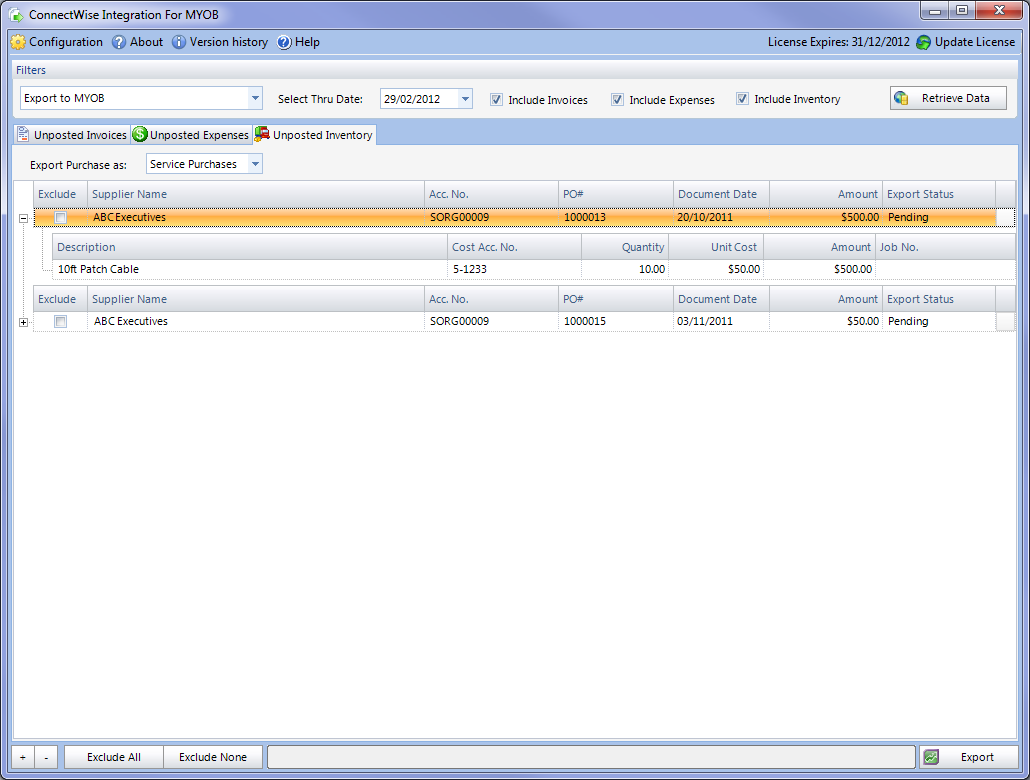Expand the PO 1000015 row

coord(24,322)
